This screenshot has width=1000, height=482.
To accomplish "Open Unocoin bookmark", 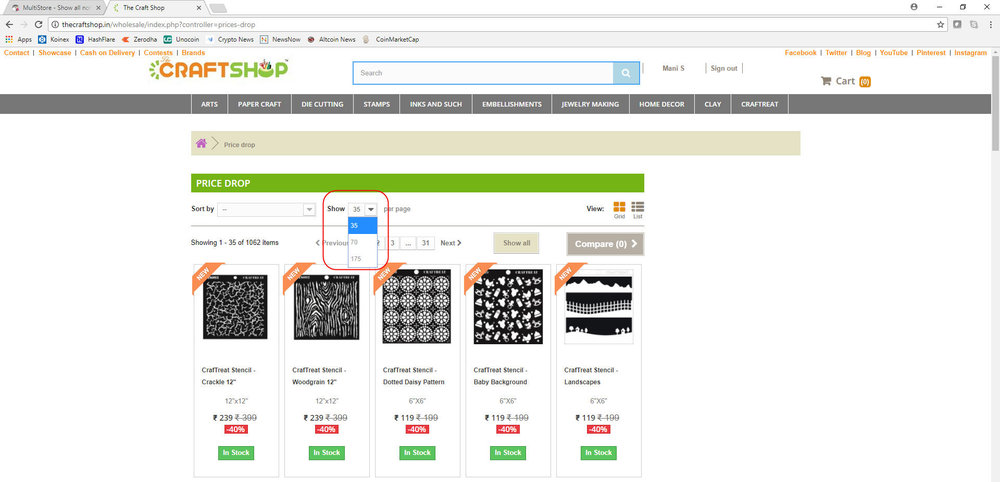I will click(x=181, y=40).
